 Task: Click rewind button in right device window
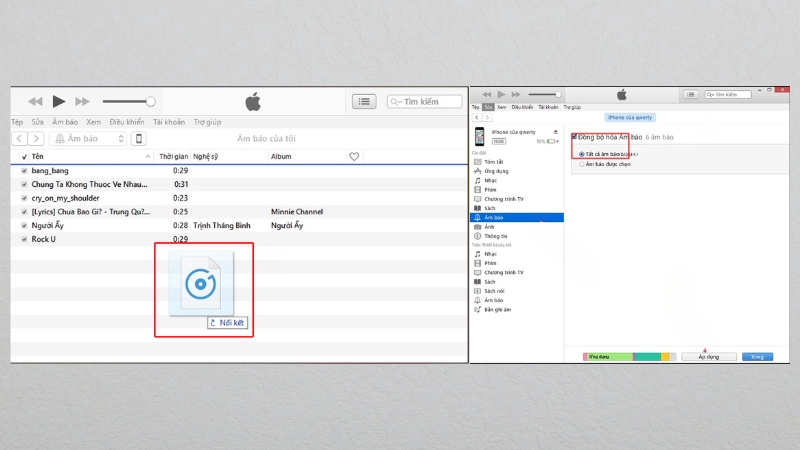click(x=487, y=94)
